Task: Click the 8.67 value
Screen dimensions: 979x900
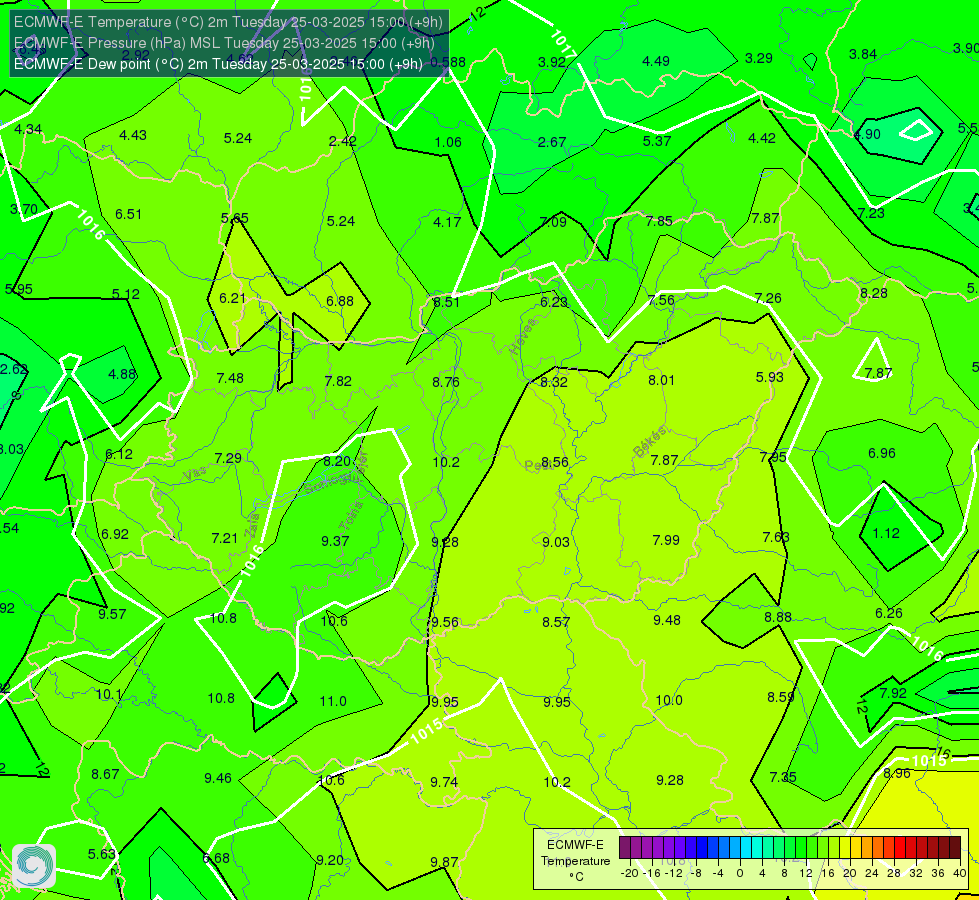Action: click(105, 774)
